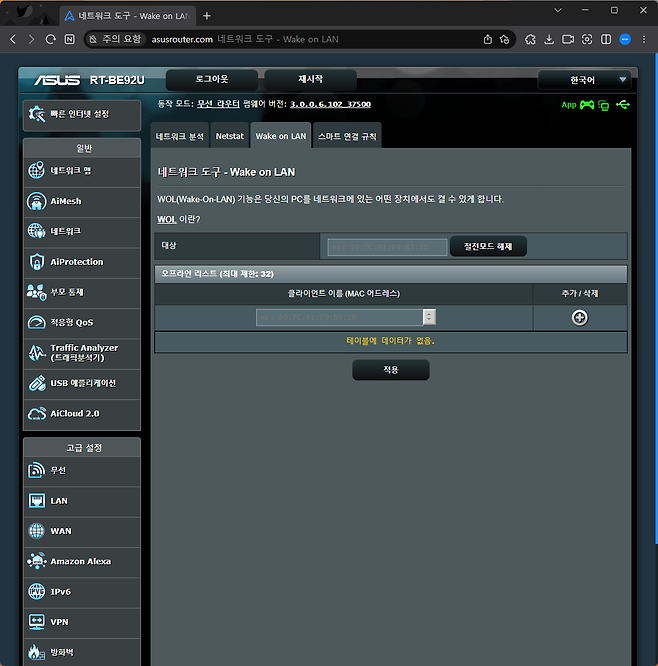The height and width of the screenshot is (666, 658).
Task: Switch to the Netstat tab
Action: pos(229,136)
